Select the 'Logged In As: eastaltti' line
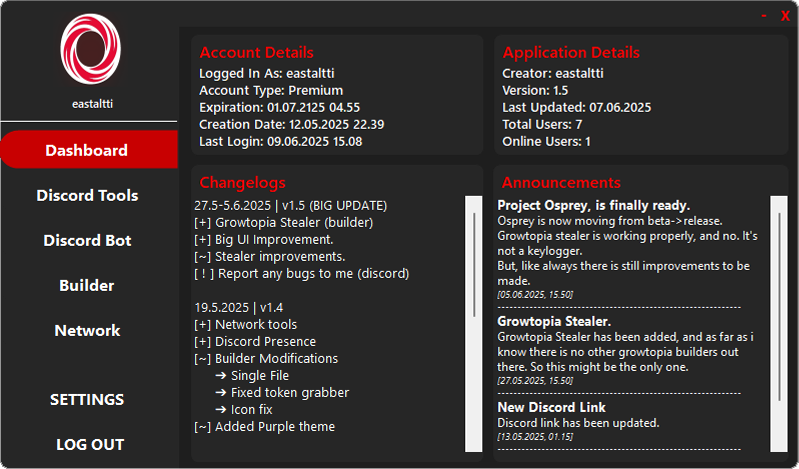Viewport: 799px width, 469px height. tap(267, 73)
